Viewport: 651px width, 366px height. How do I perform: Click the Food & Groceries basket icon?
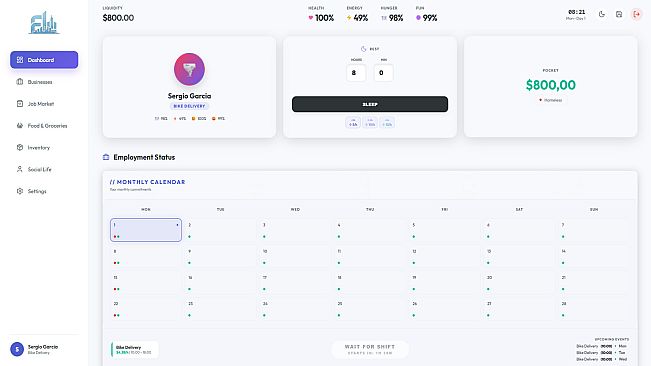[x=20, y=125]
